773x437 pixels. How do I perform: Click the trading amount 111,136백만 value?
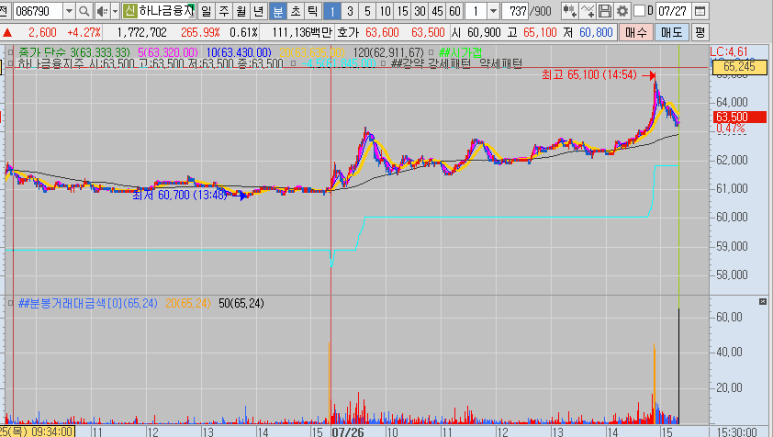pos(302,33)
